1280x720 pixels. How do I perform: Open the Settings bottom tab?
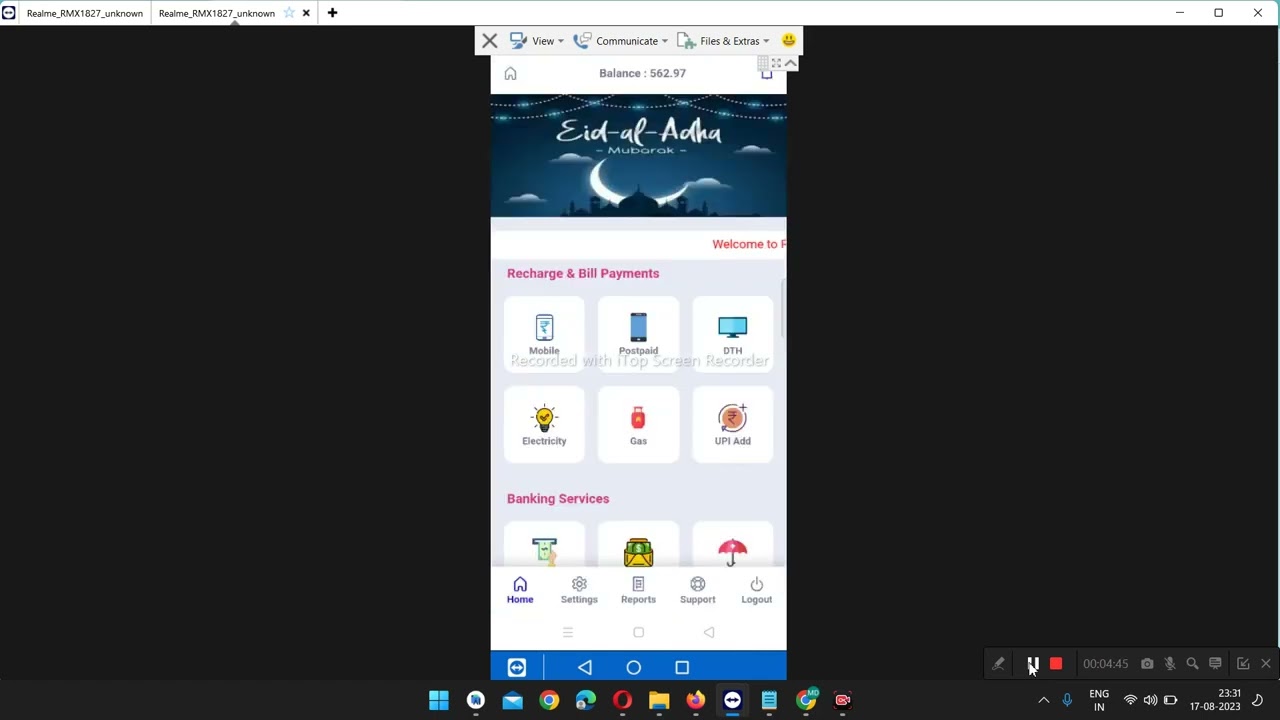coord(579,590)
